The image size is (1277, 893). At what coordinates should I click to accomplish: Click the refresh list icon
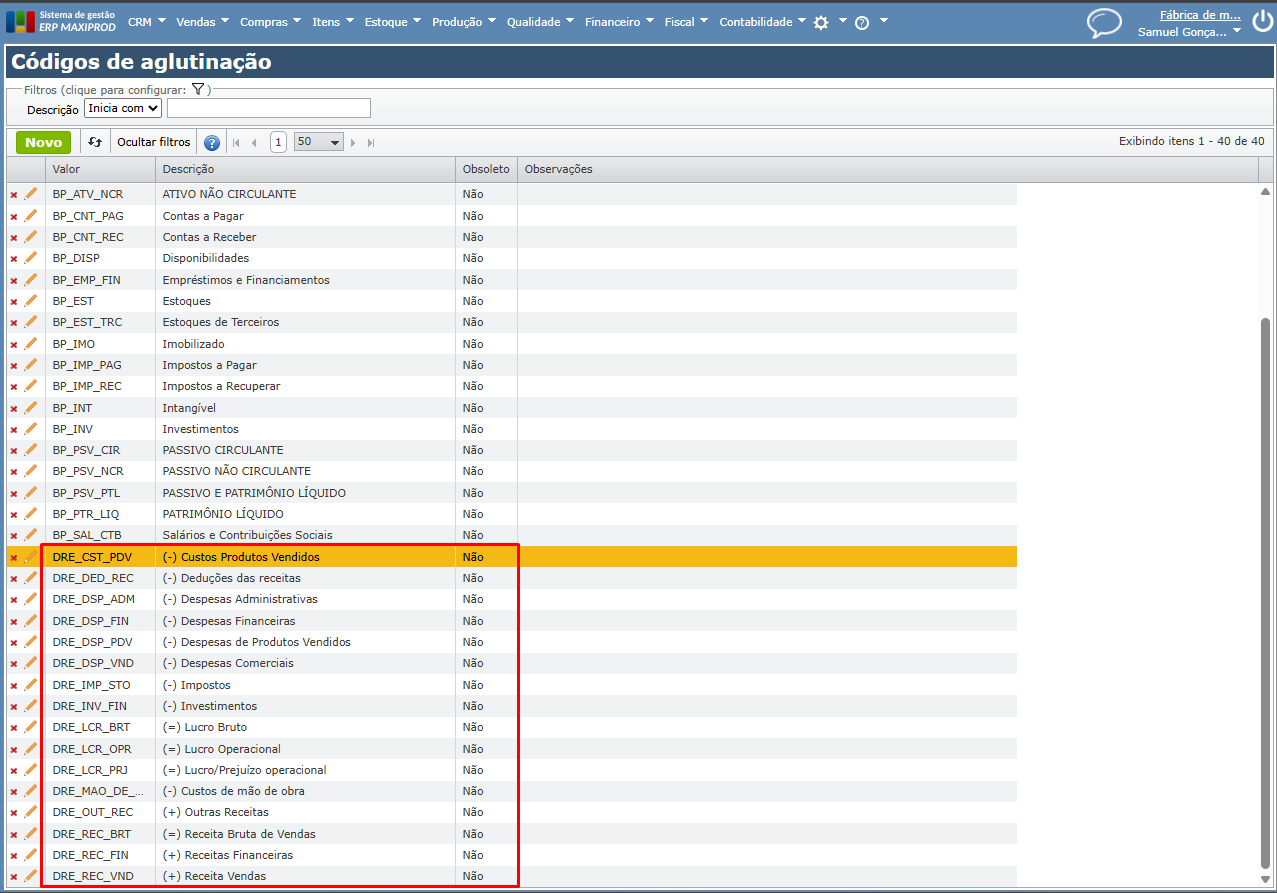click(x=95, y=142)
